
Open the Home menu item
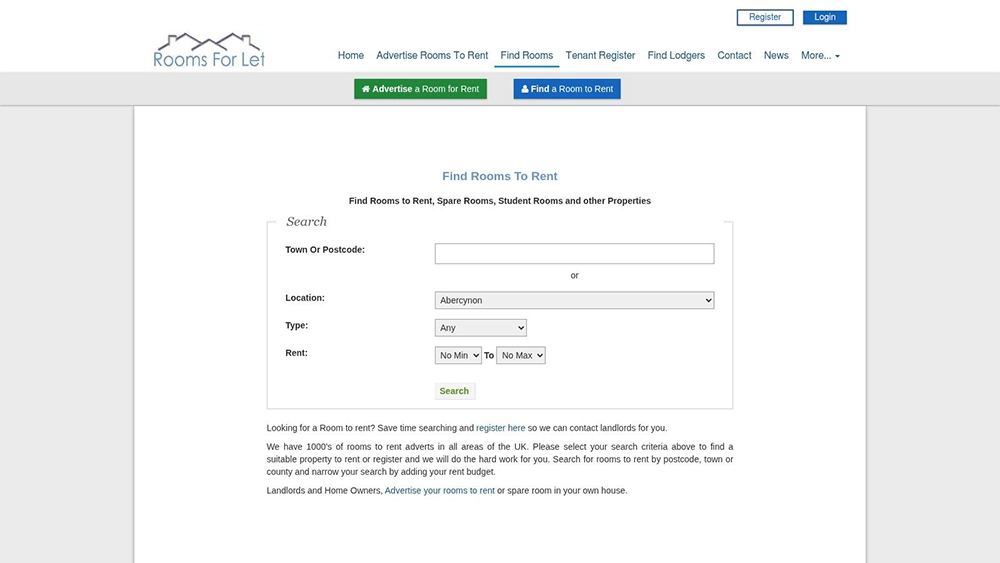point(351,55)
